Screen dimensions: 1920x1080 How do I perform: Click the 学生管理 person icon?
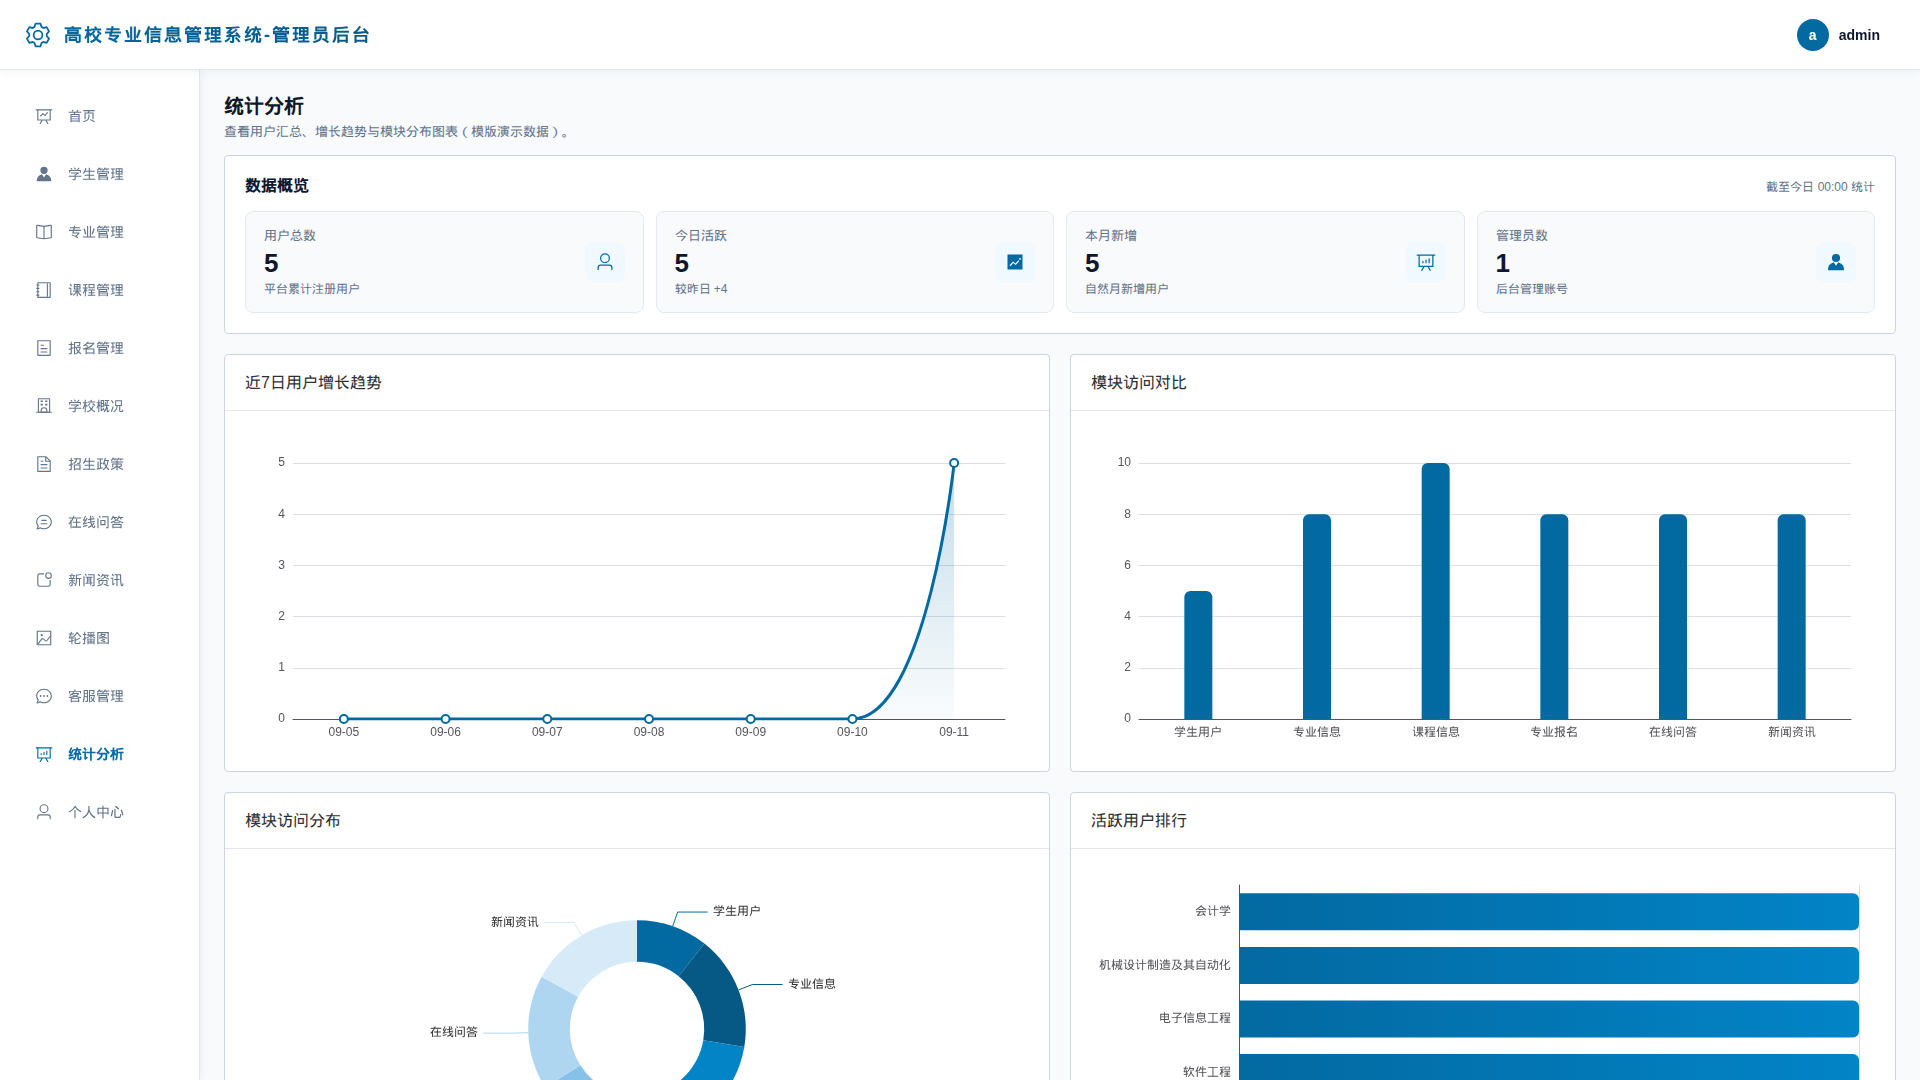(x=44, y=174)
